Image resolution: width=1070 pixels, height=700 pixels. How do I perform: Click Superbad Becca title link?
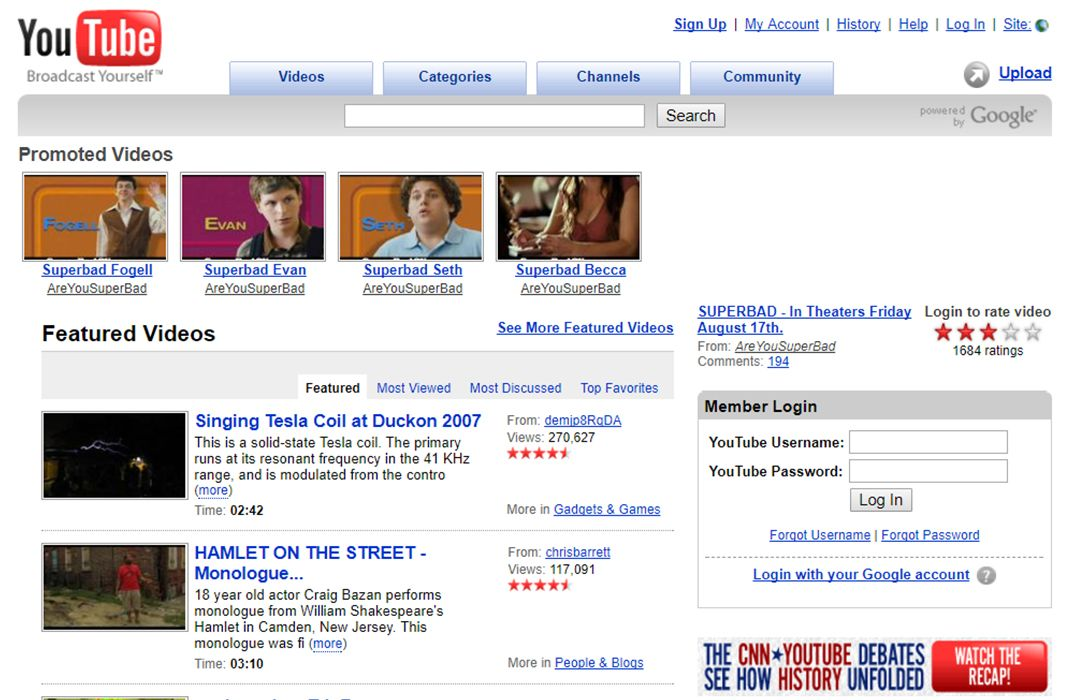click(x=570, y=270)
